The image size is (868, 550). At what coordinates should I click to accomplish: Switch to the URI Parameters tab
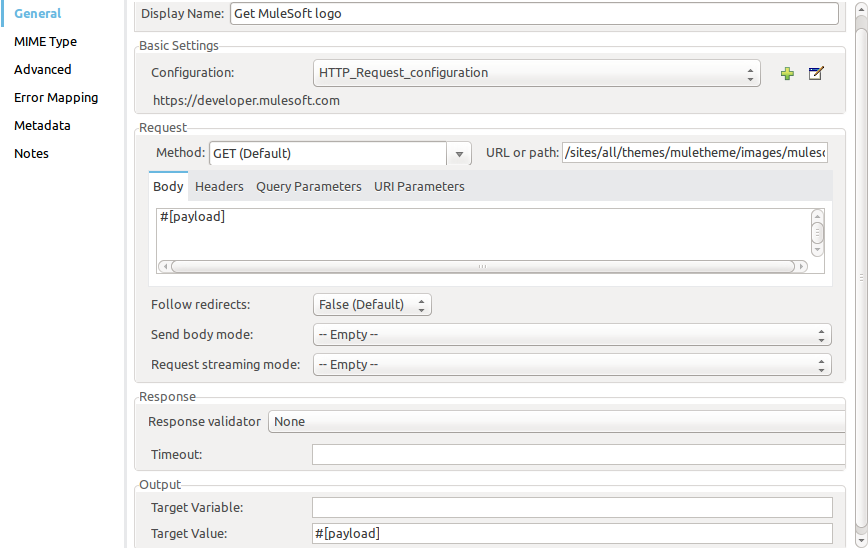click(419, 187)
